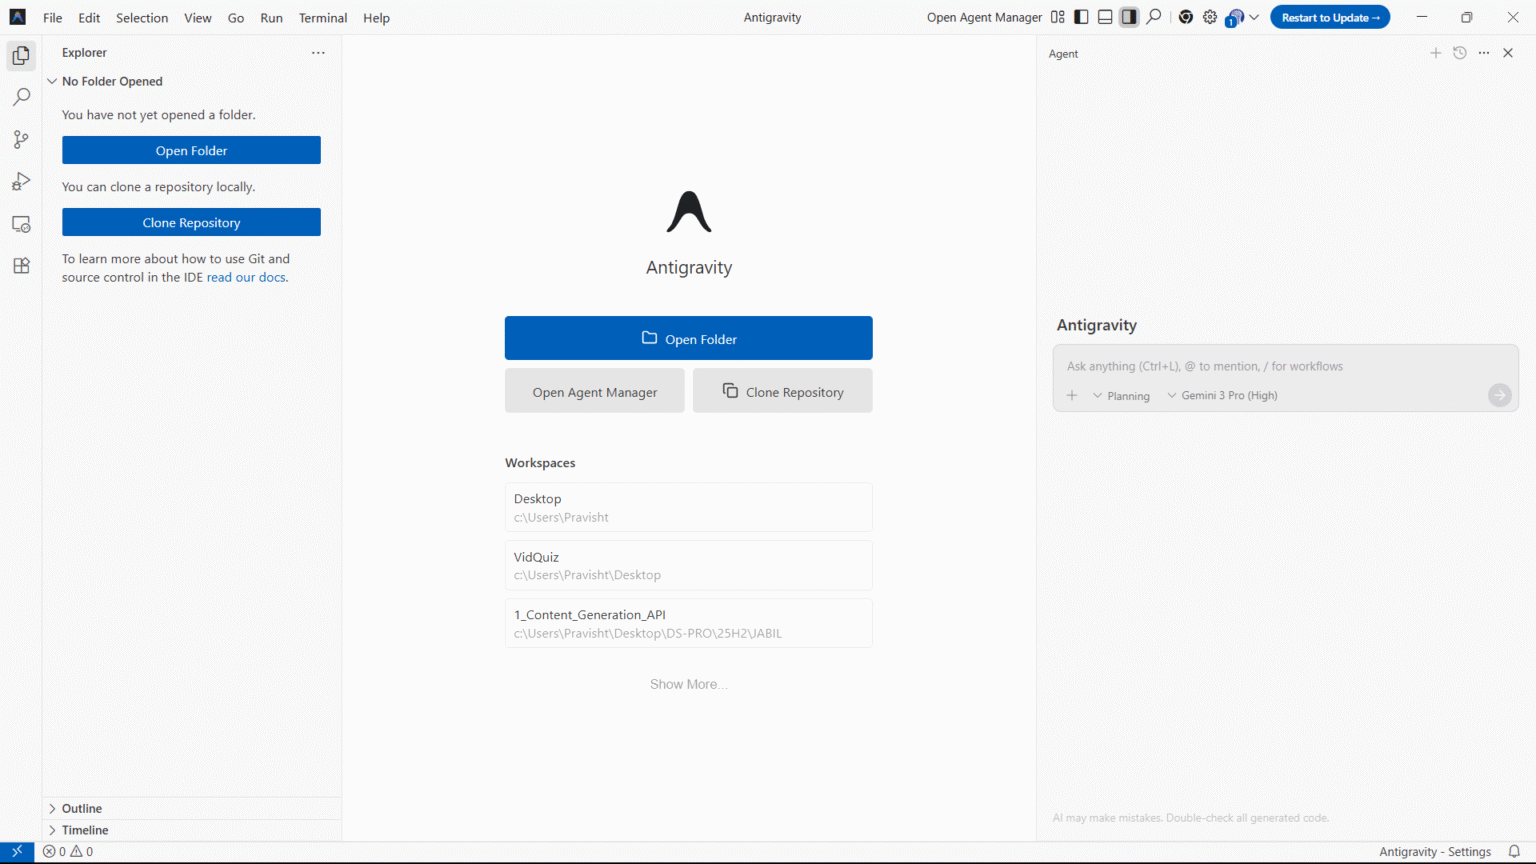Open the Selection menu
This screenshot has width=1536, height=864.
pos(142,17)
